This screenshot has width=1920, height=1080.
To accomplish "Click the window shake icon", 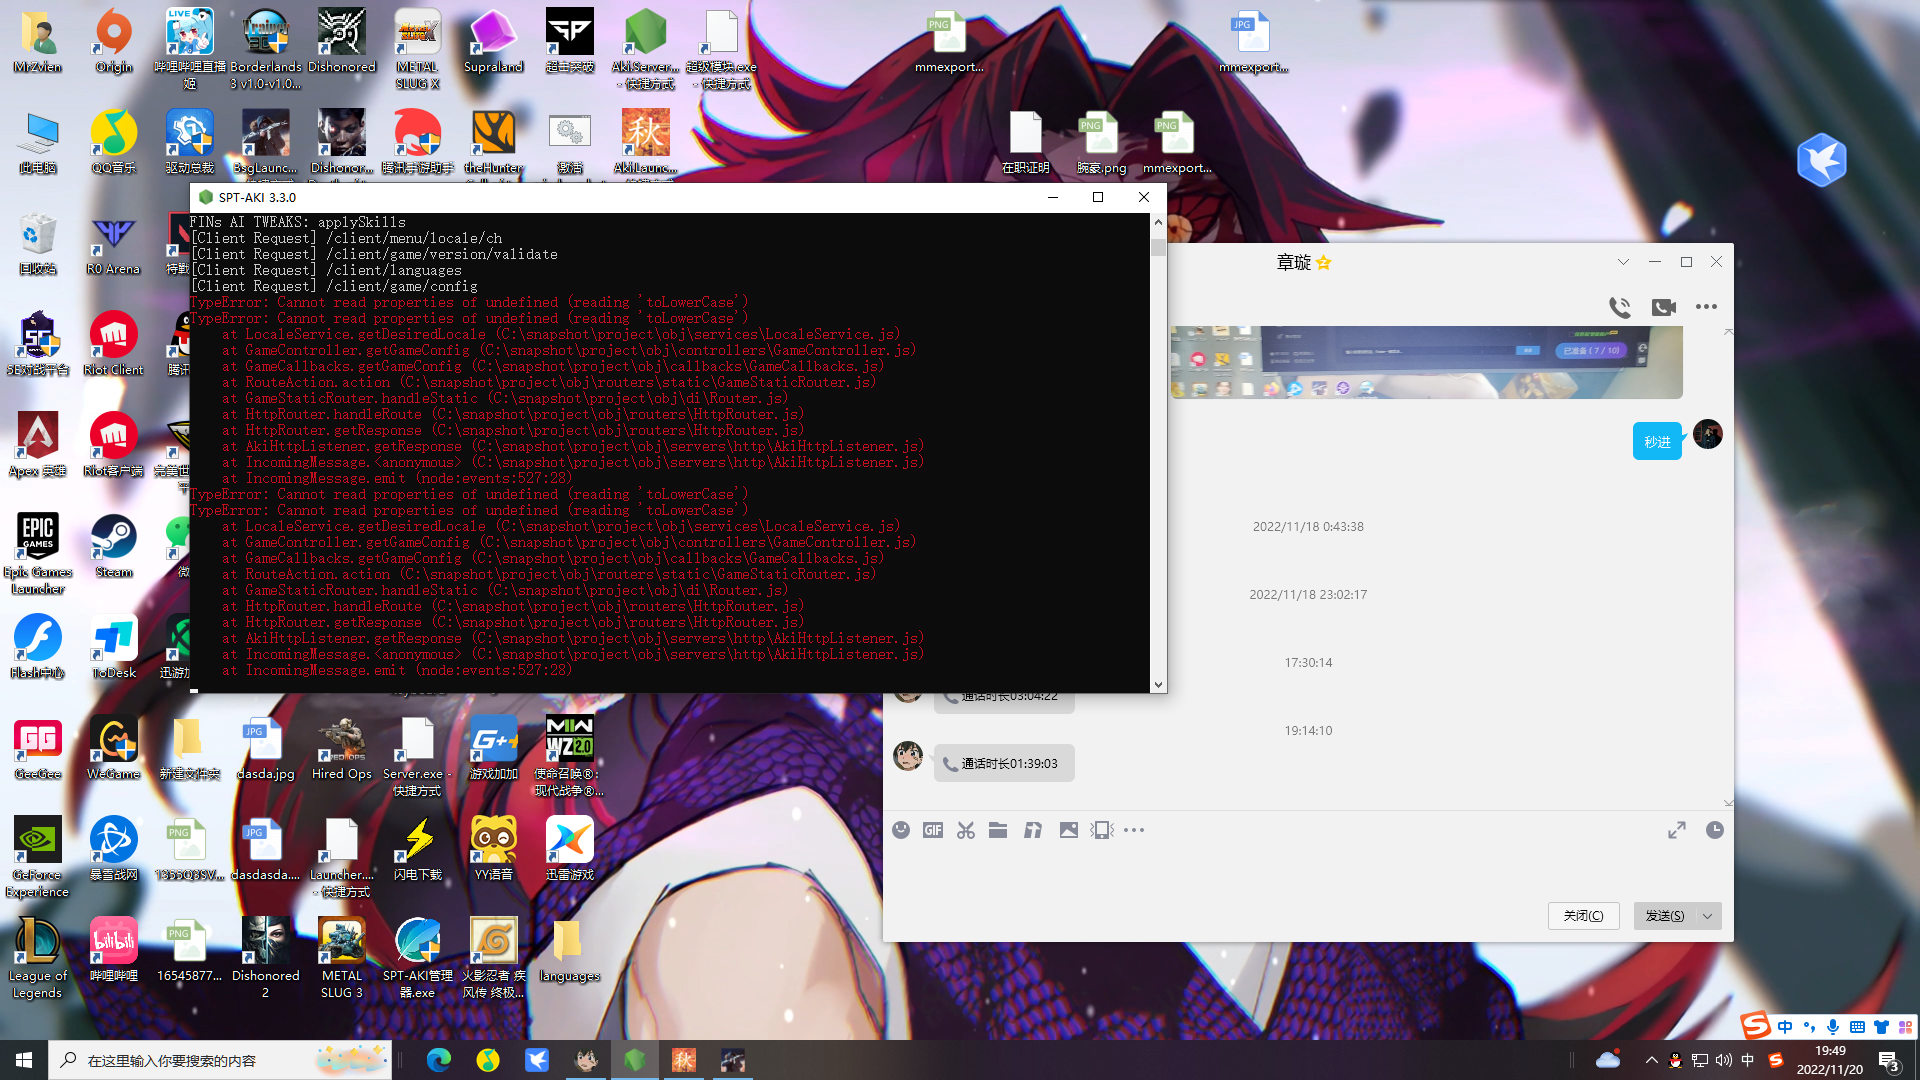I will pyautogui.click(x=1102, y=830).
